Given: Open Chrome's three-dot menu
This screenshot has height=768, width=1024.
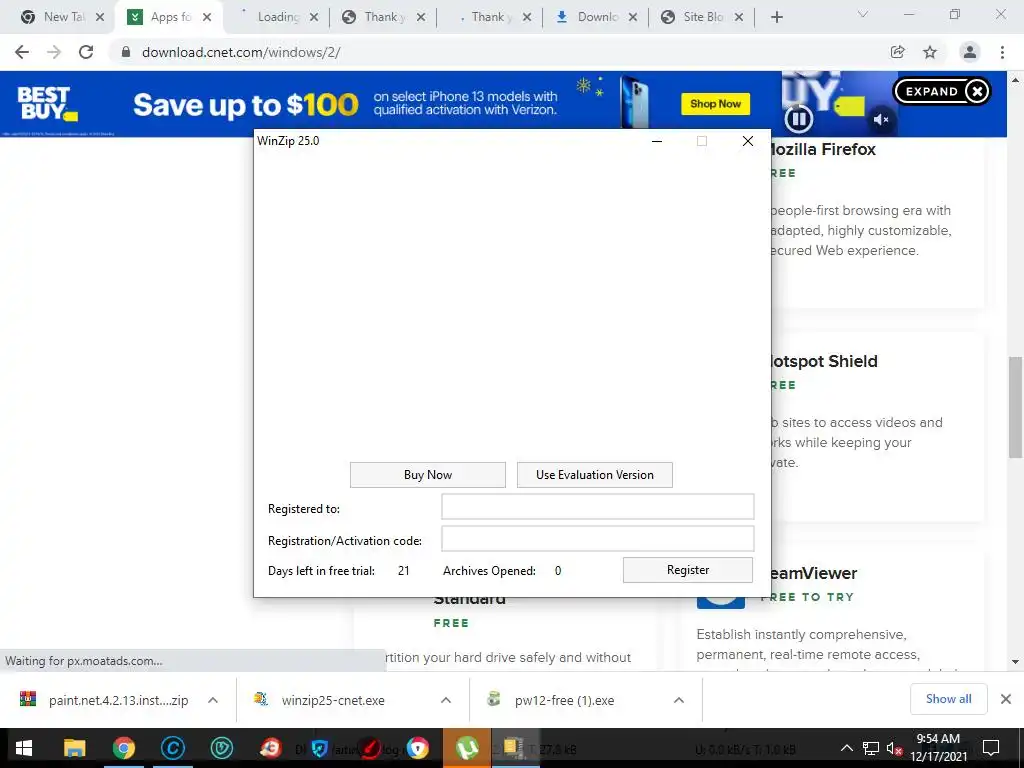Looking at the screenshot, I should click(x=1002, y=52).
